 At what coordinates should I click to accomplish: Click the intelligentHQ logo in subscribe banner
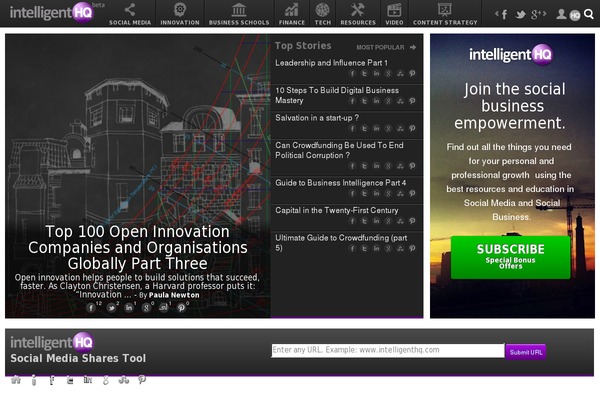click(510, 55)
